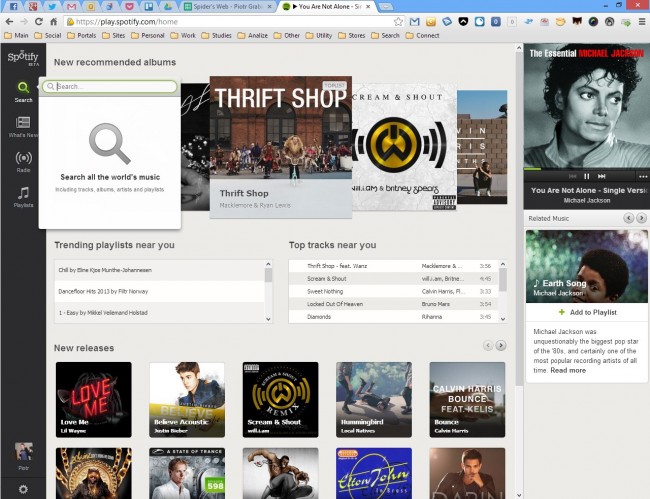Open the Connect bookmarks folder

422,36
